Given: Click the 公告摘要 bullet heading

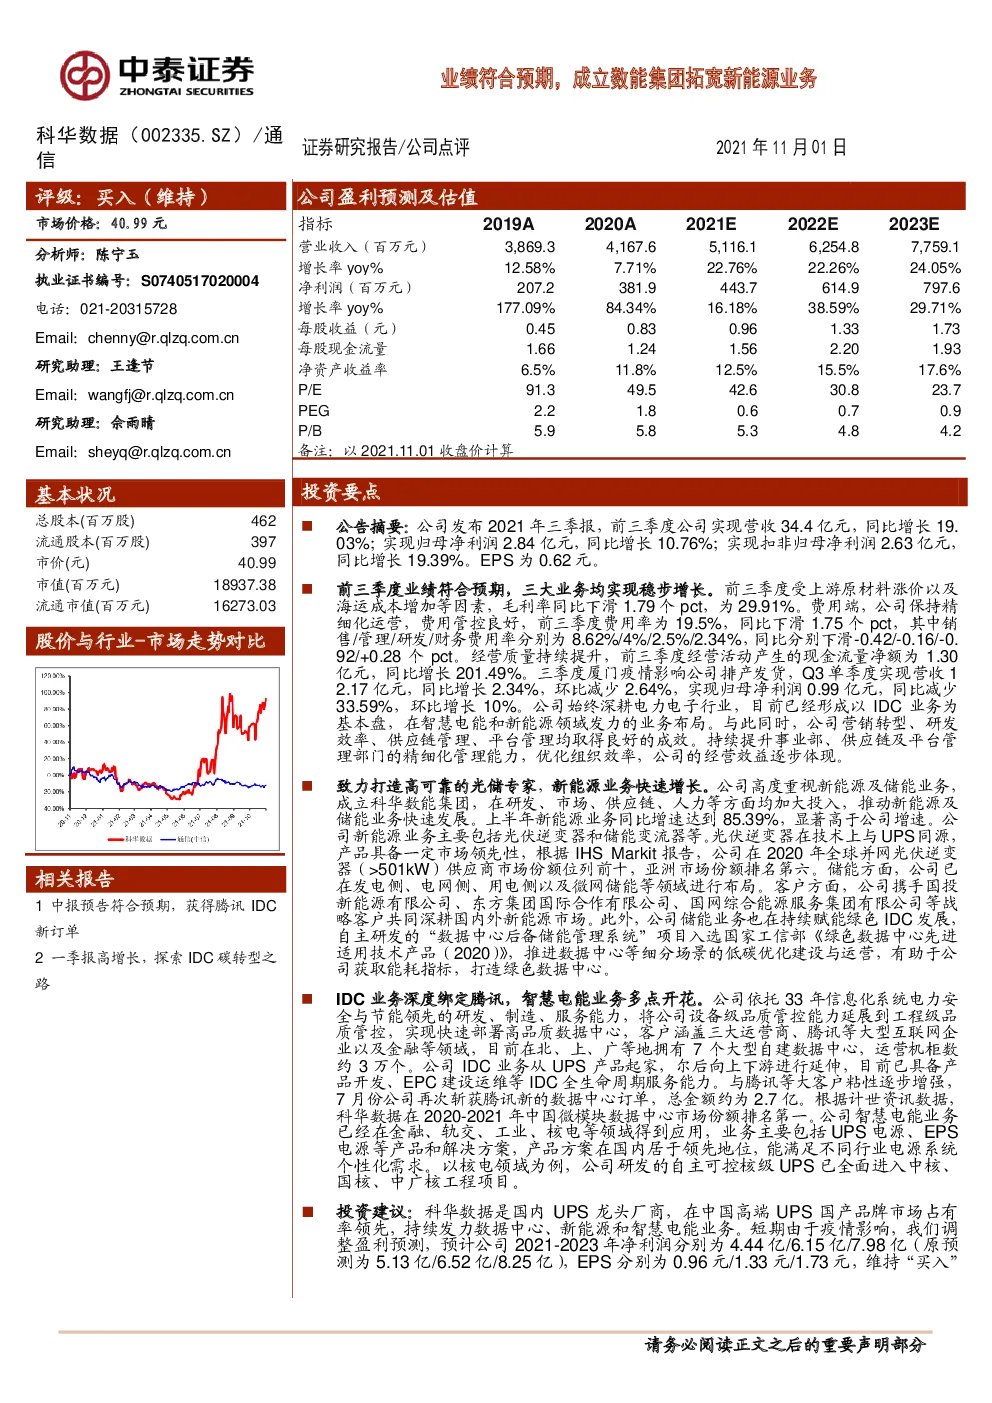Looking at the screenshot, I should pos(372,526).
